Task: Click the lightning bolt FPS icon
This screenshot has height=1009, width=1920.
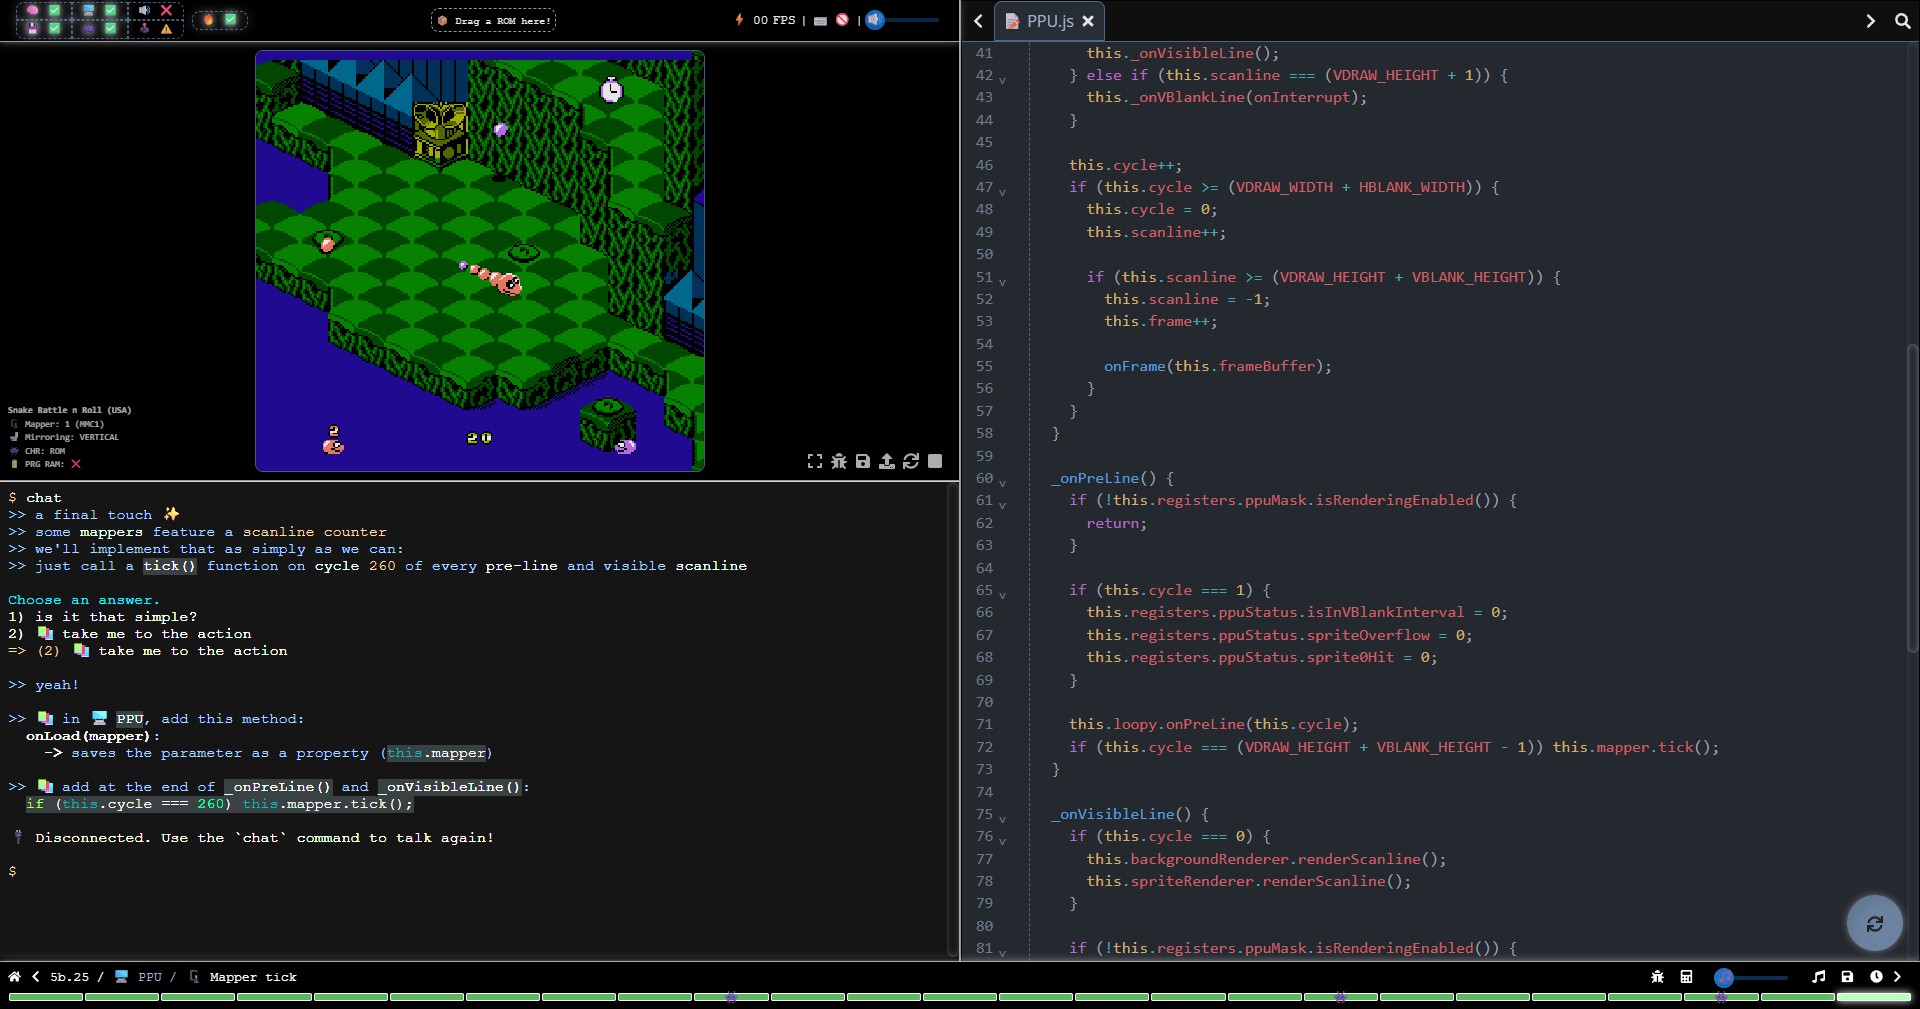Action: 739,19
